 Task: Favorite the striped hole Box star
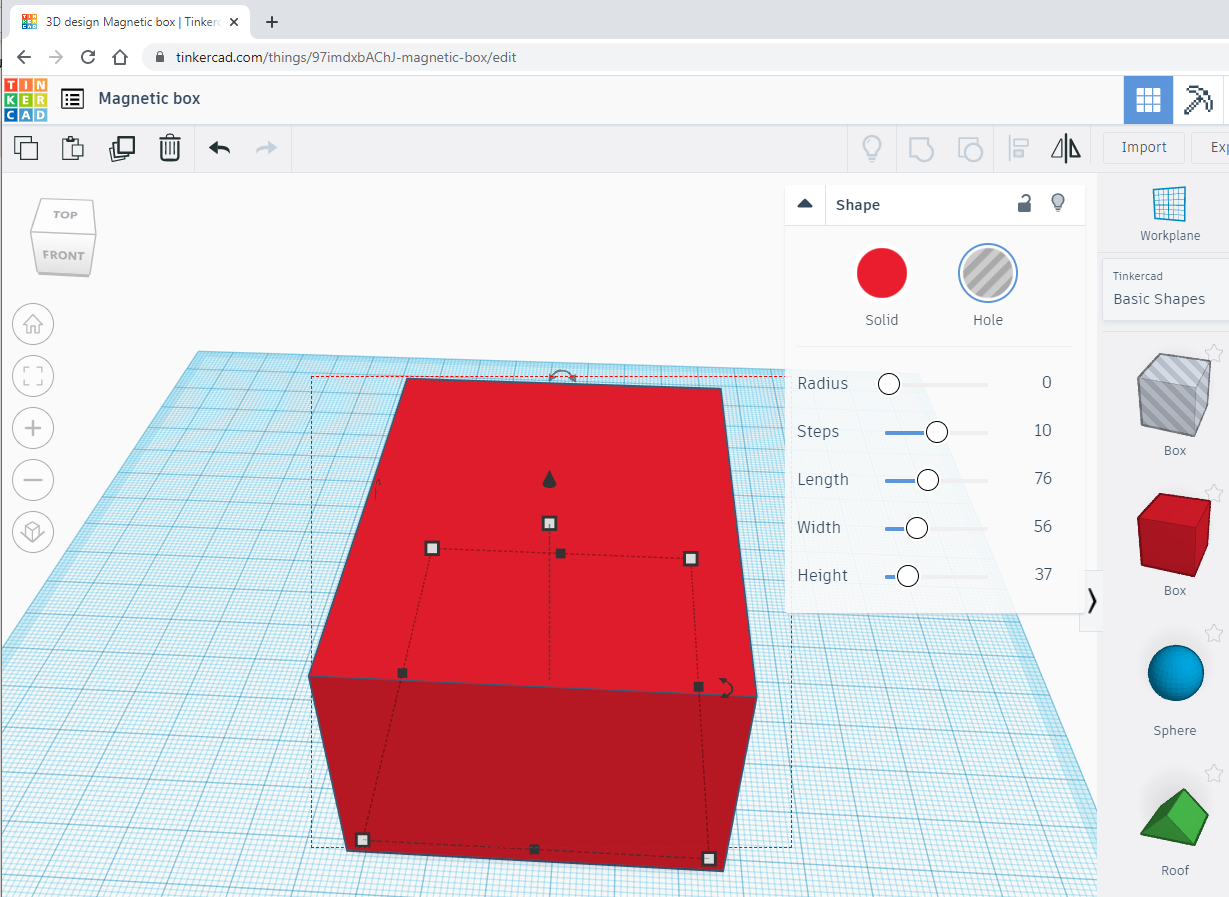tap(1214, 353)
